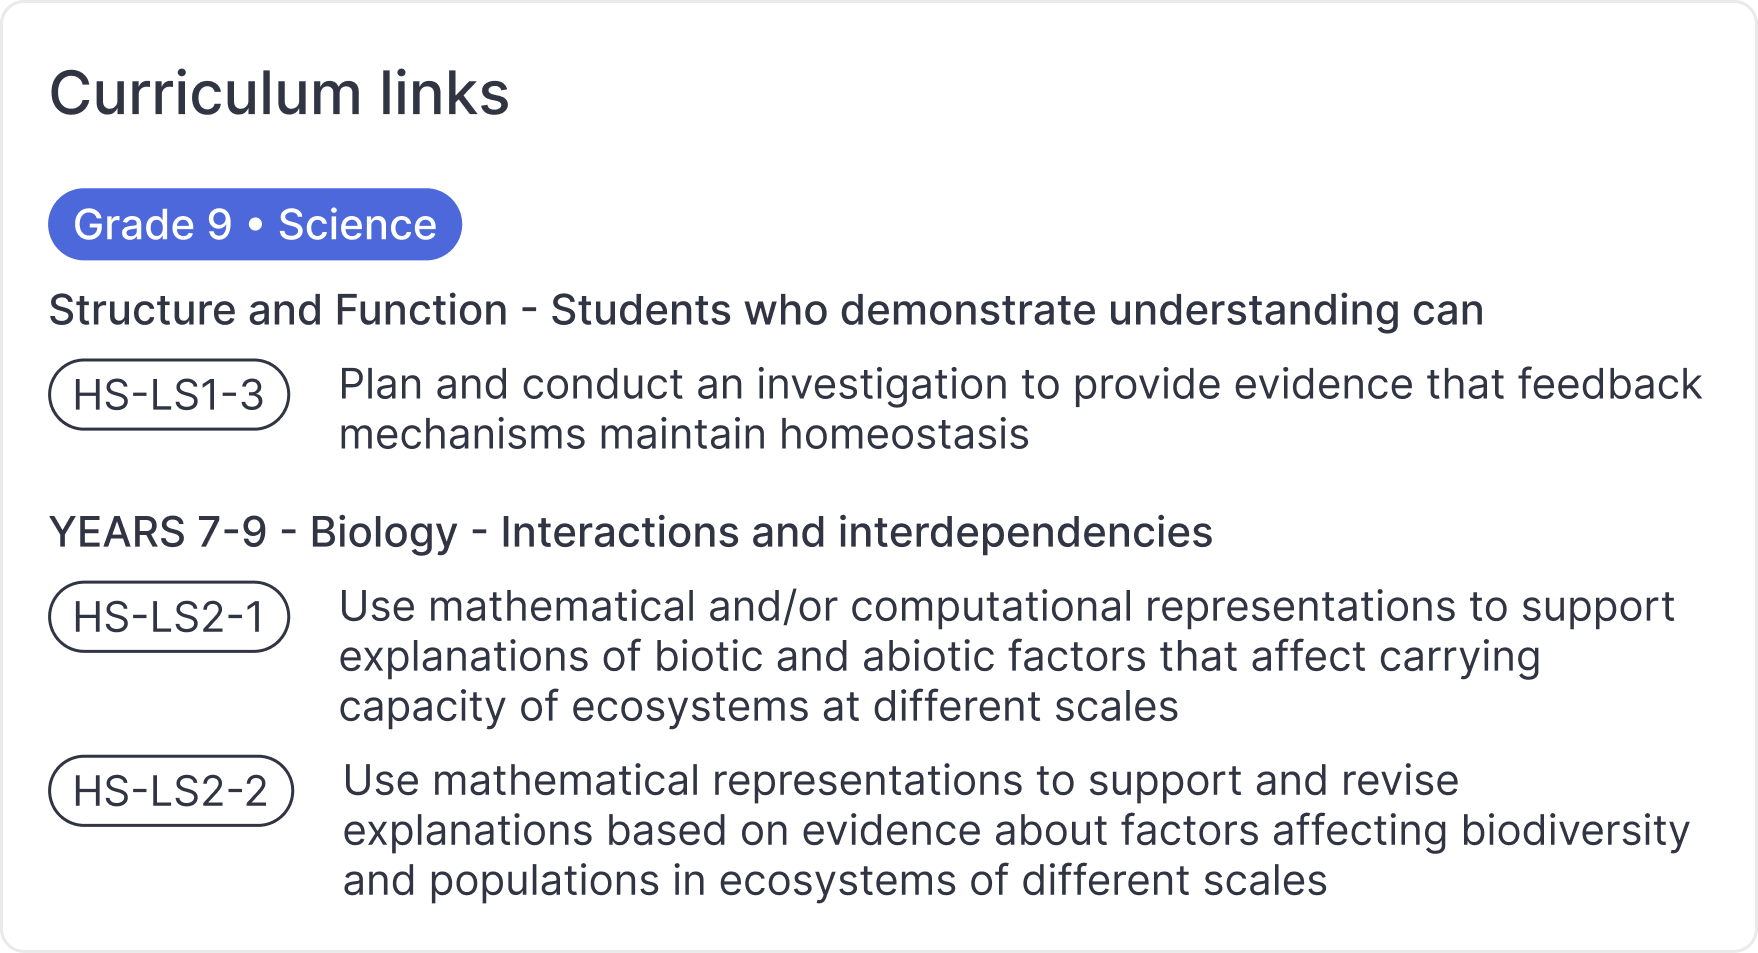Viewport: 1758px width, 953px height.
Task: Open the HS-LS2-1 standard code tag
Action: pos(169,617)
